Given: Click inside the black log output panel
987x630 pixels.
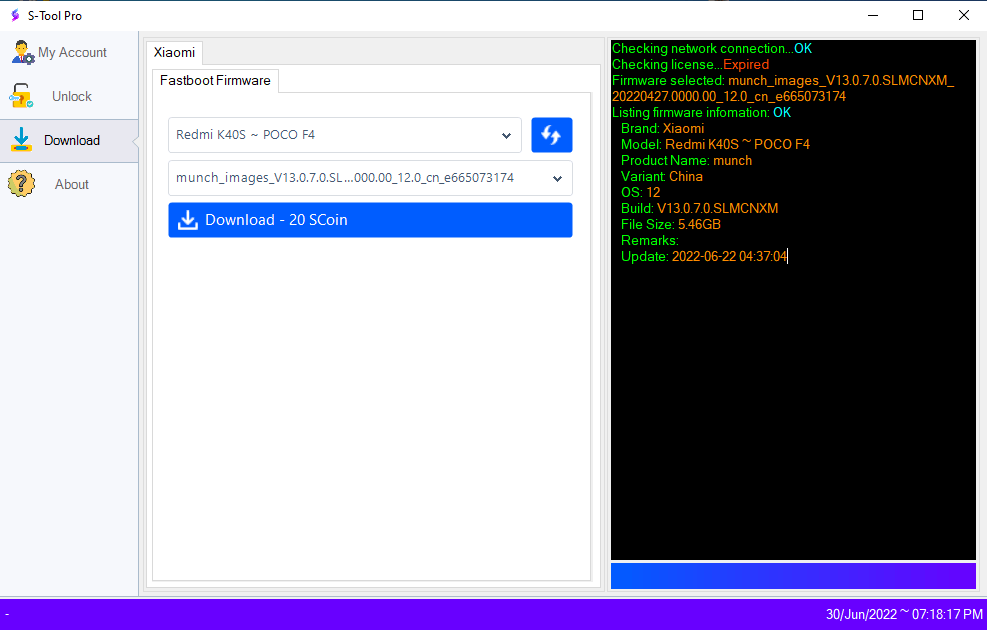Looking at the screenshot, I should [793, 400].
